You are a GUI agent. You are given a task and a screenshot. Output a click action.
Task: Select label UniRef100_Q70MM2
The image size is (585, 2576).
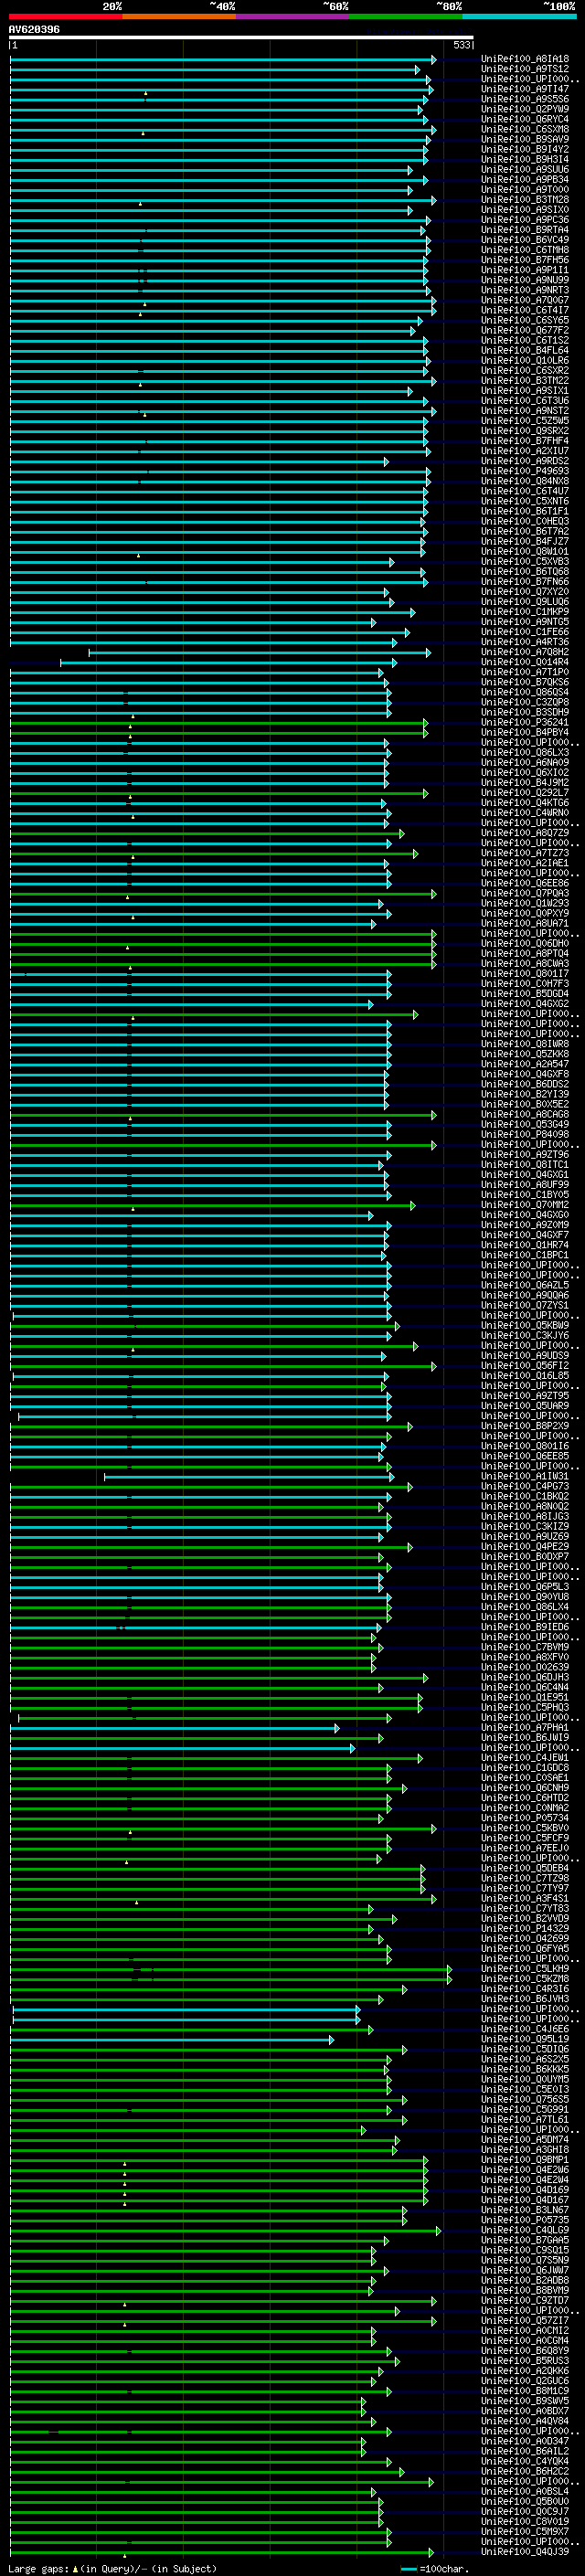[525, 1205]
